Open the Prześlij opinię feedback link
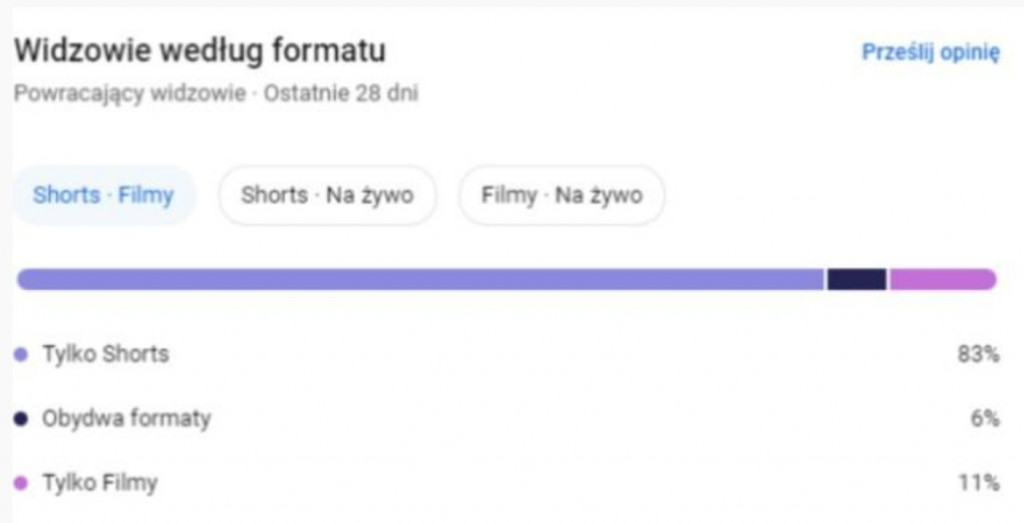1024x523 pixels. click(x=930, y=53)
